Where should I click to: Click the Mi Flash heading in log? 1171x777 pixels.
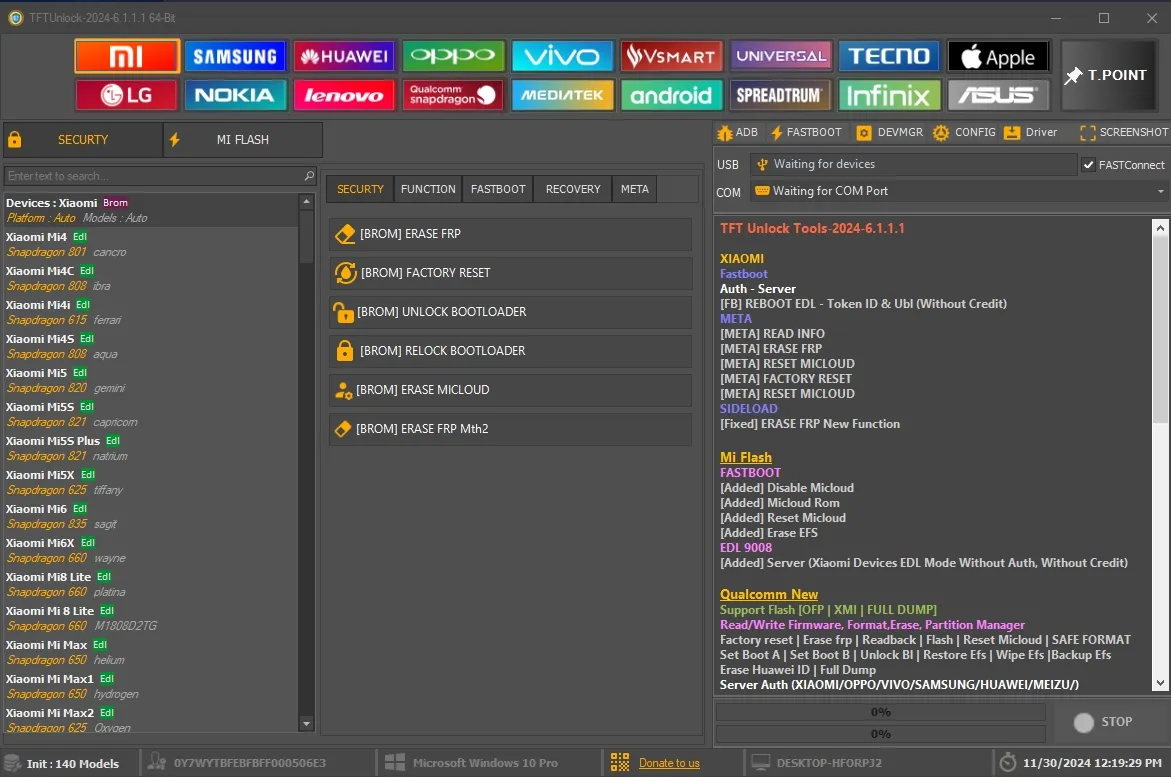coord(745,457)
